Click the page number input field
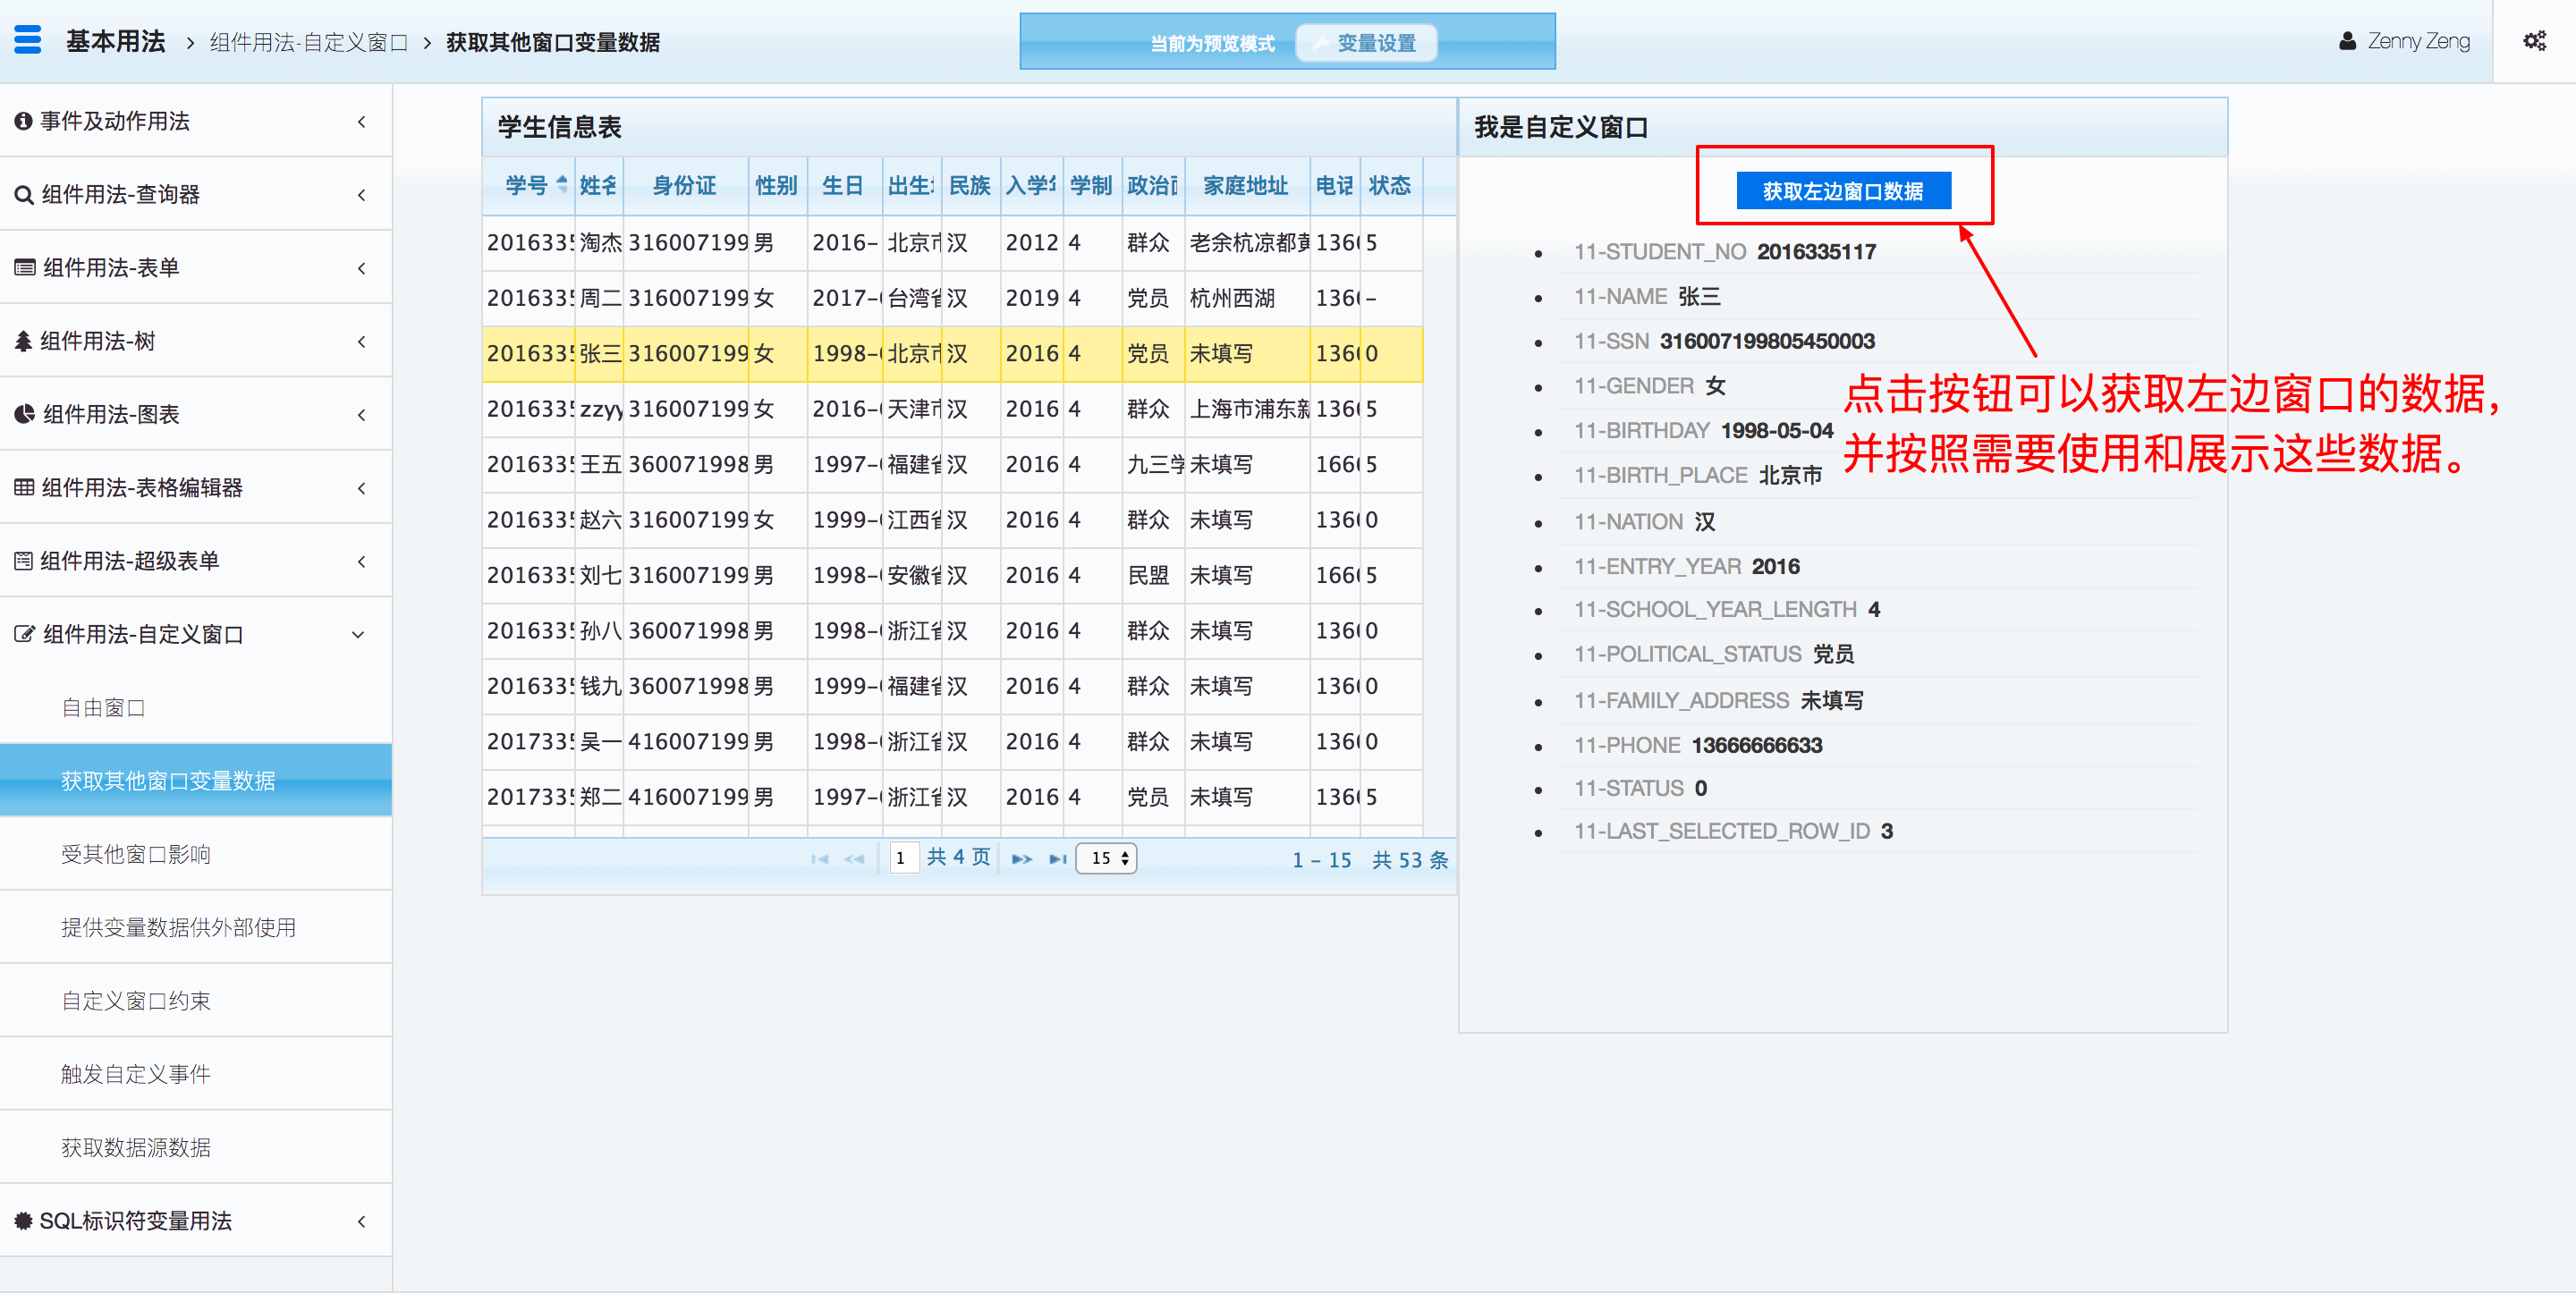 [903, 858]
